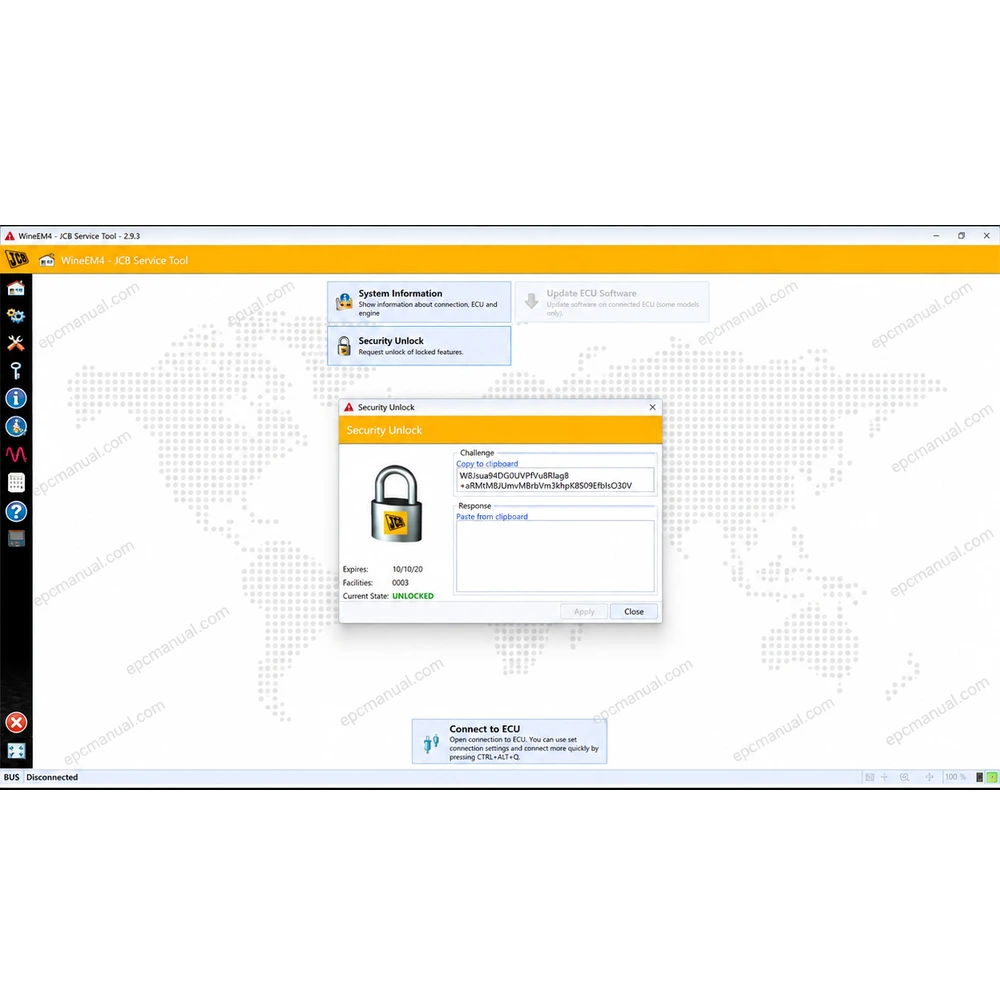
Task: Open the red waveform icon
Action: (x=16, y=454)
